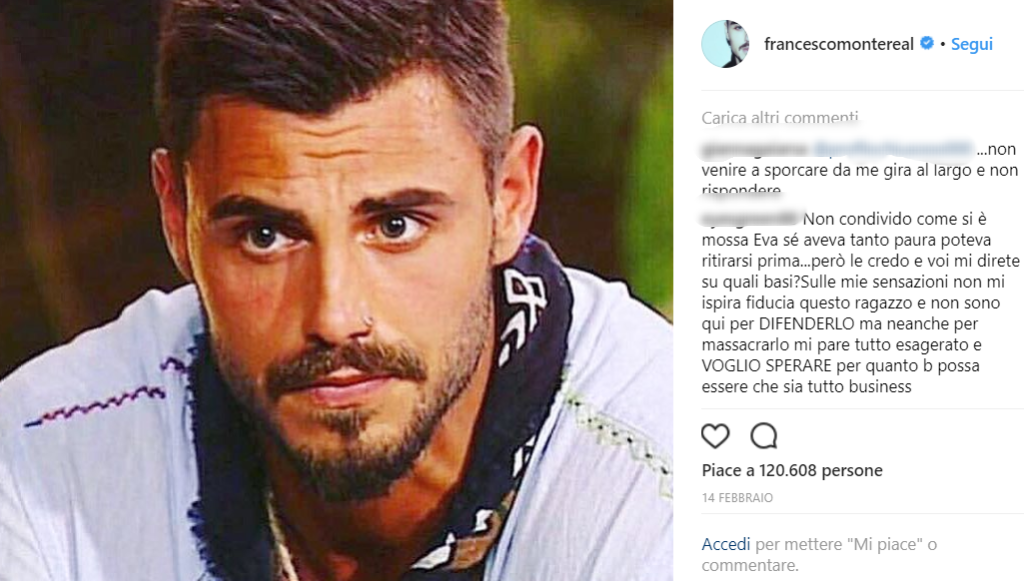Open second blurred commenter's username
Screen dimensions: 1024x581
click(750, 219)
